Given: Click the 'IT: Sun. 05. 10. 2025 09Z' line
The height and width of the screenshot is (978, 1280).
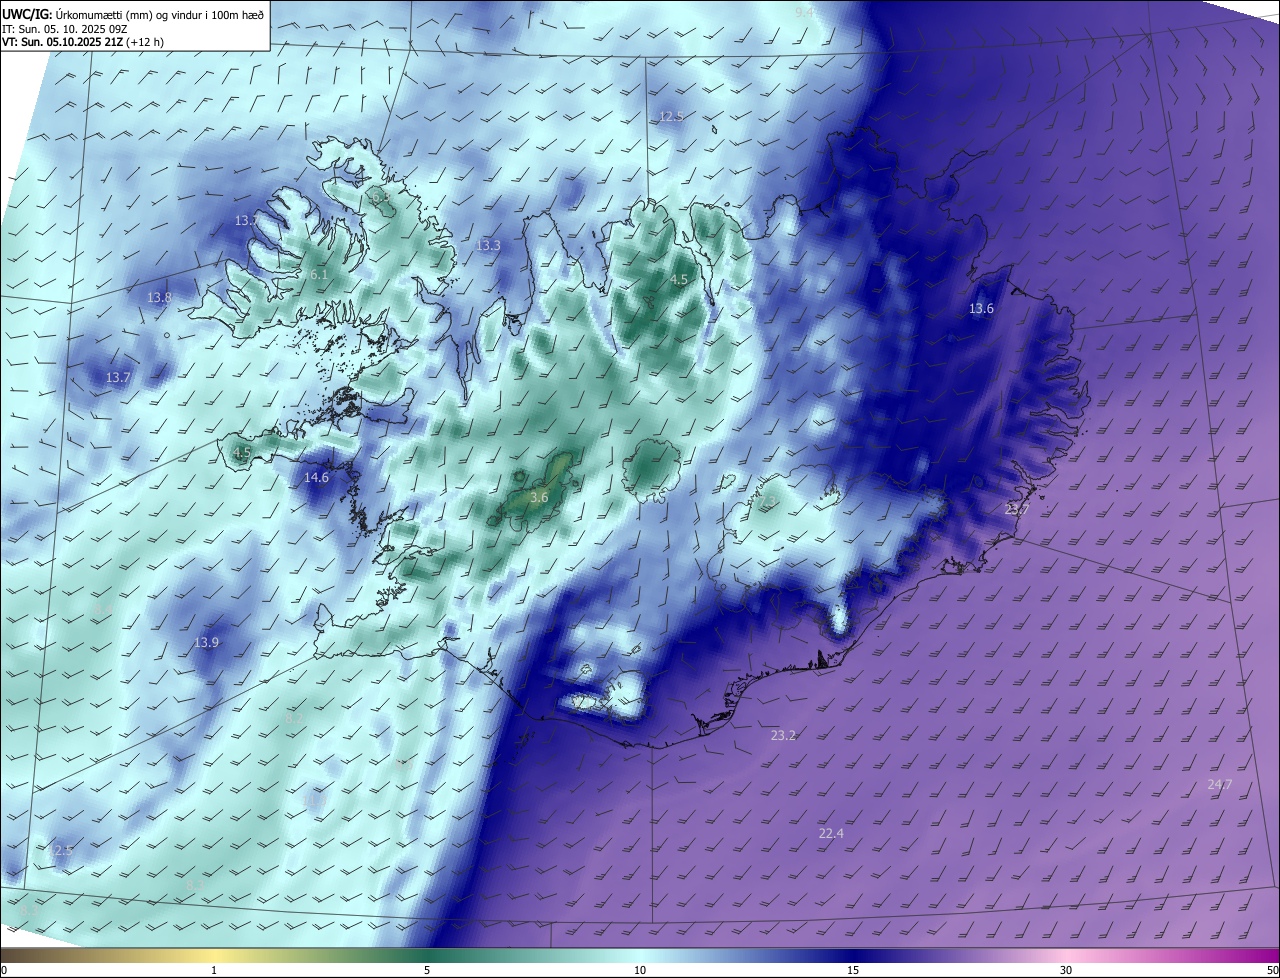Looking at the screenshot, I should tap(65, 28).
